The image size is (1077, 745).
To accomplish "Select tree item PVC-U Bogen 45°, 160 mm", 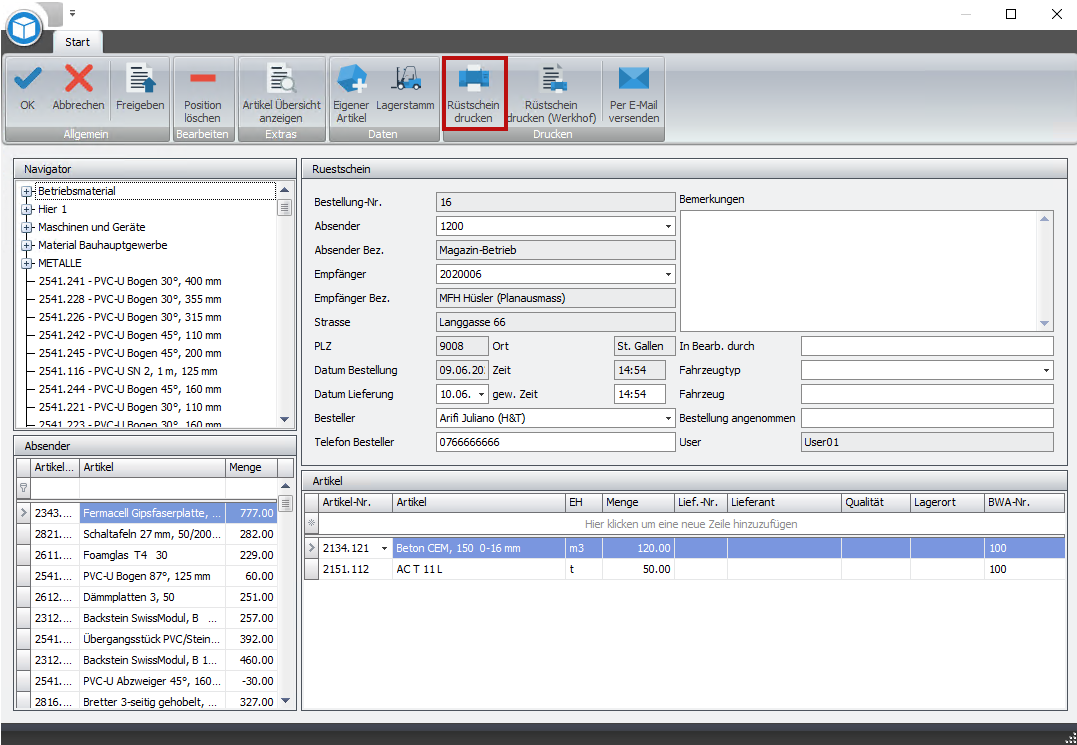I will (130, 389).
